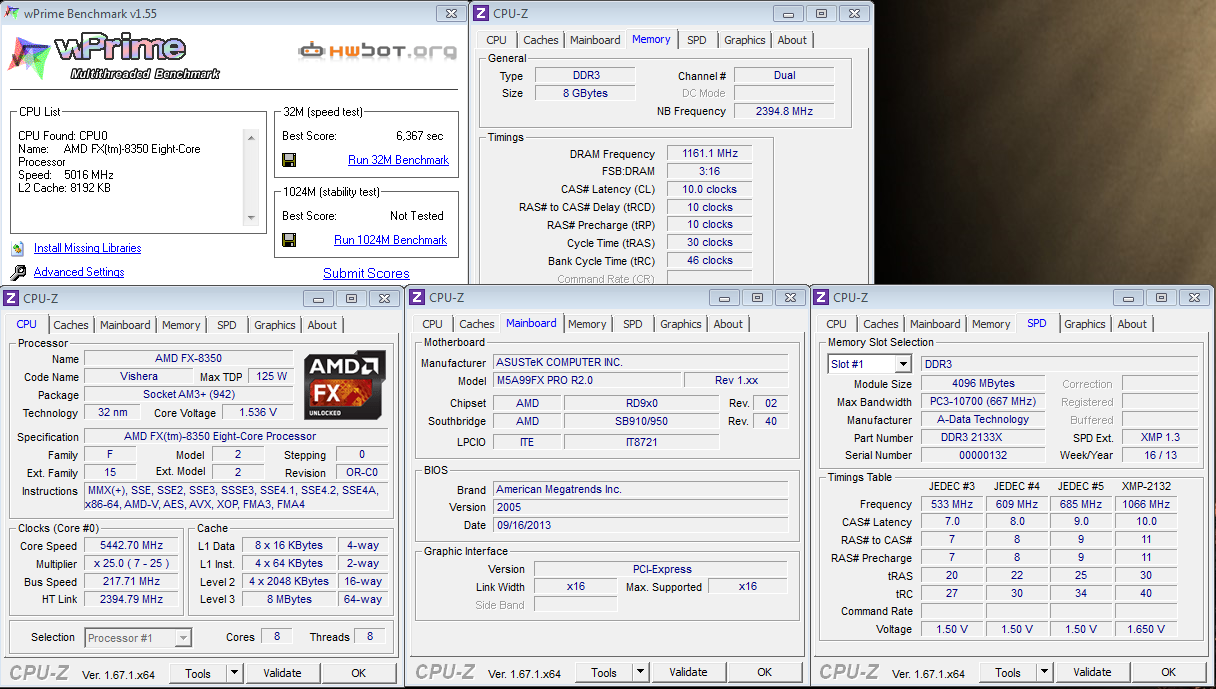
Task: Click Multiplier x 25.0 value
Action: click(x=132, y=564)
